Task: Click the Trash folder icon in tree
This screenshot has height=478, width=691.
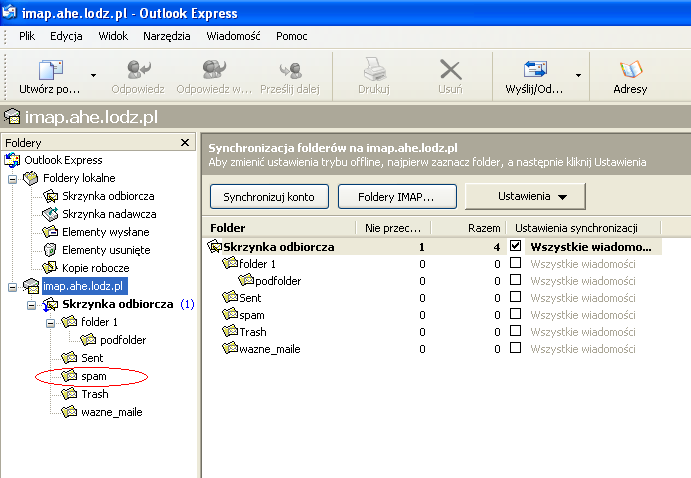Action: 69,393
